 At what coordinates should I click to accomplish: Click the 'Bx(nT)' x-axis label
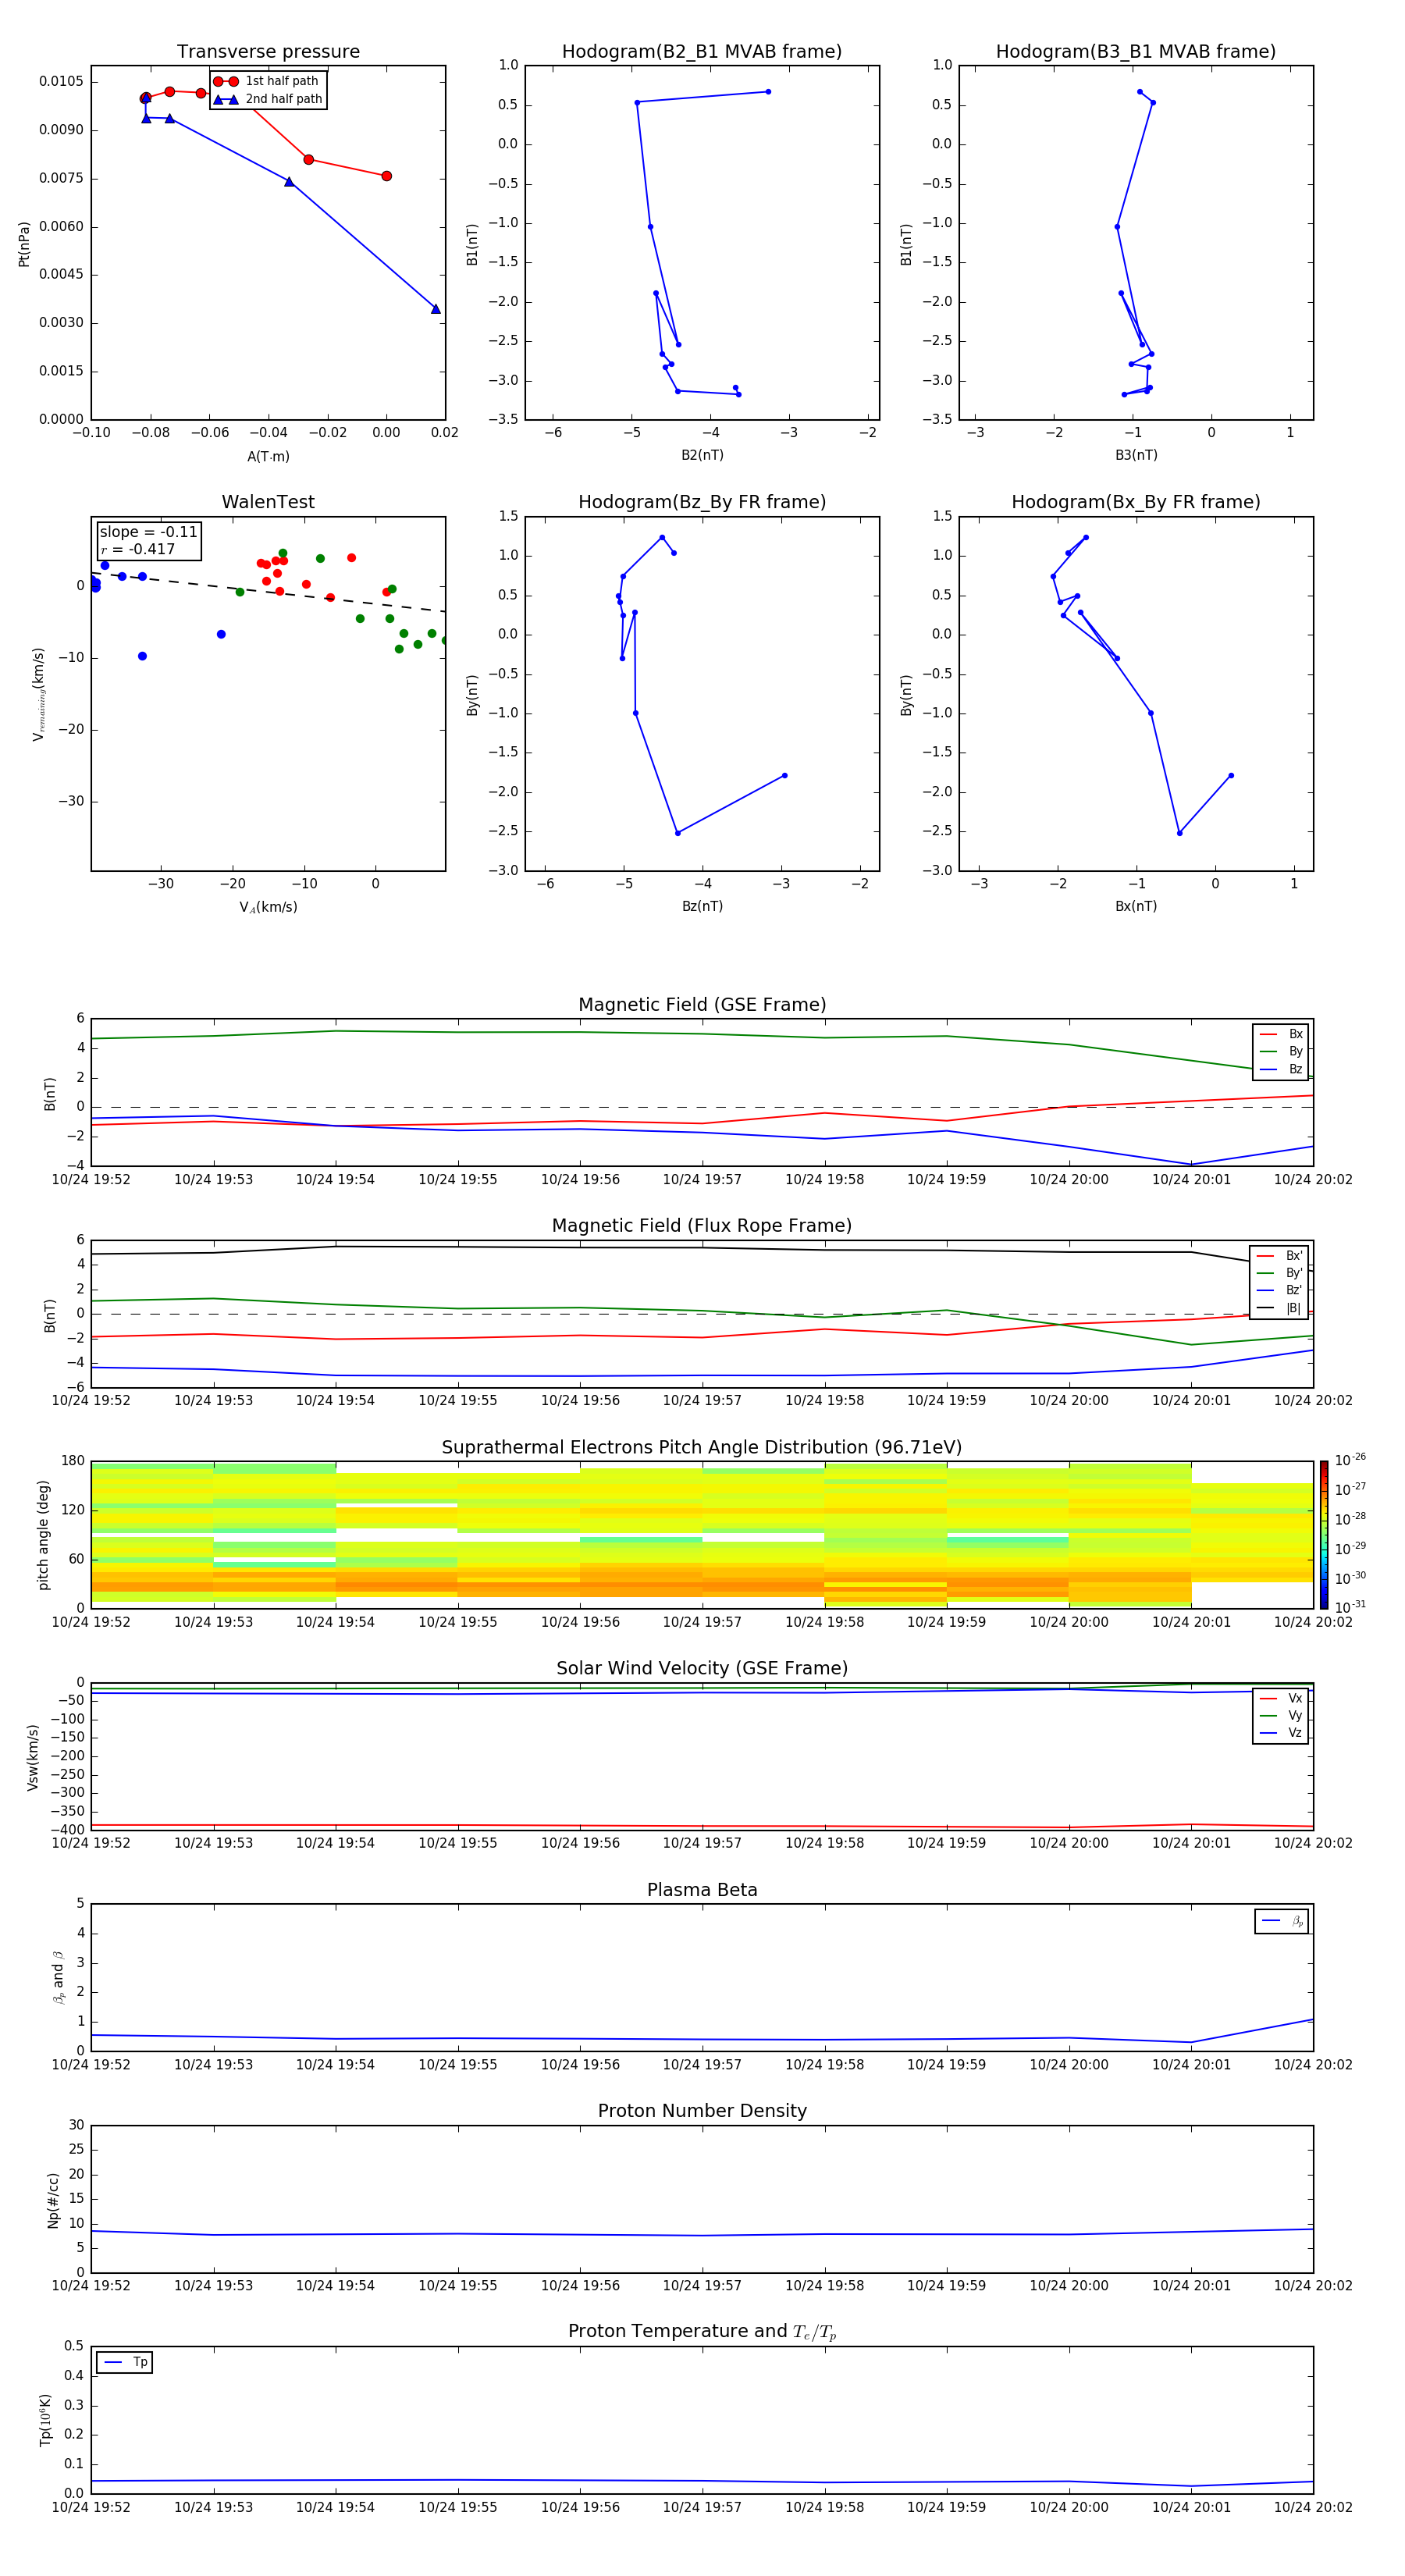(x=1136, y=906)
